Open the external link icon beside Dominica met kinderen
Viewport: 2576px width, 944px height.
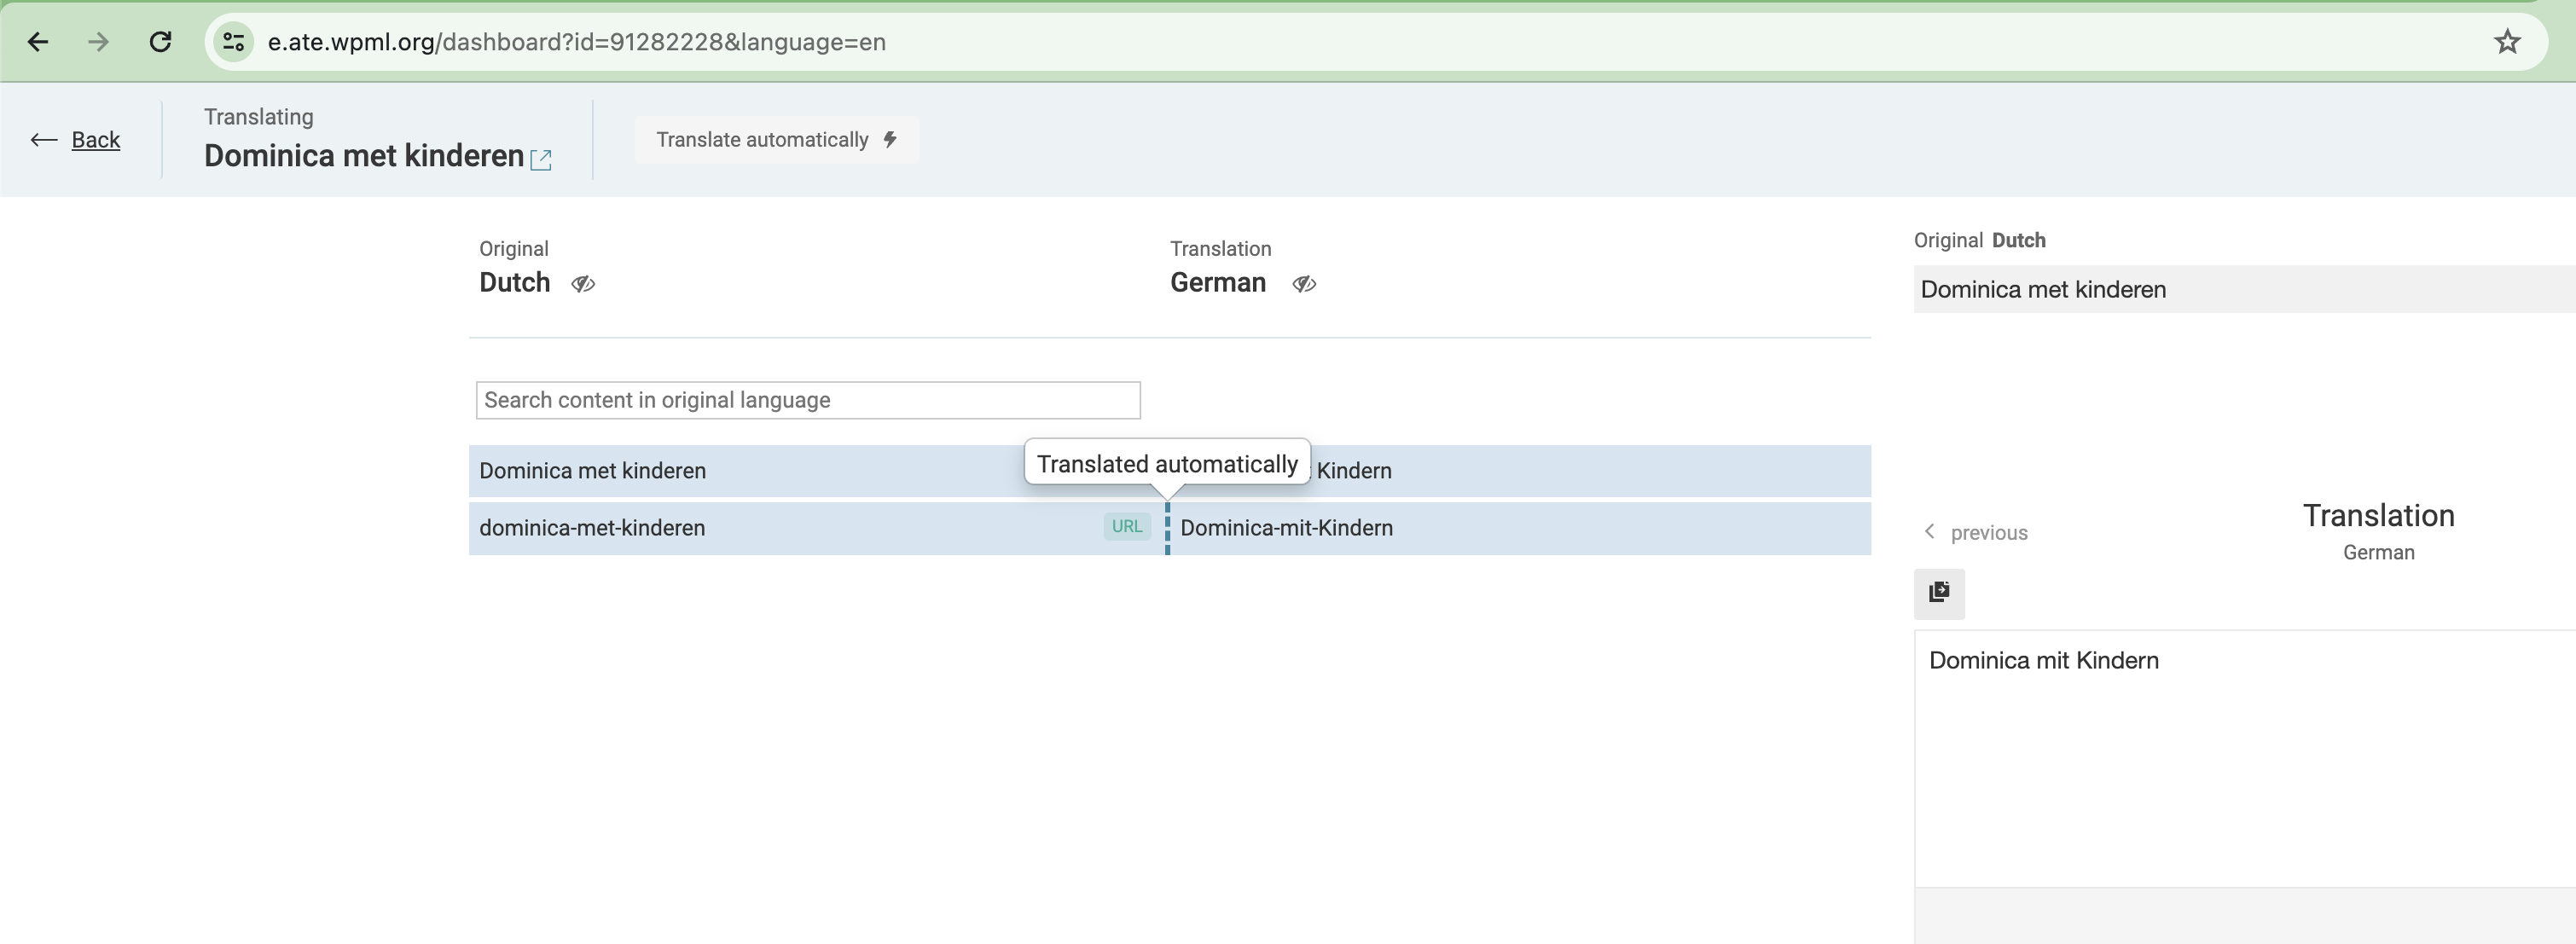[x=541, y=159]
